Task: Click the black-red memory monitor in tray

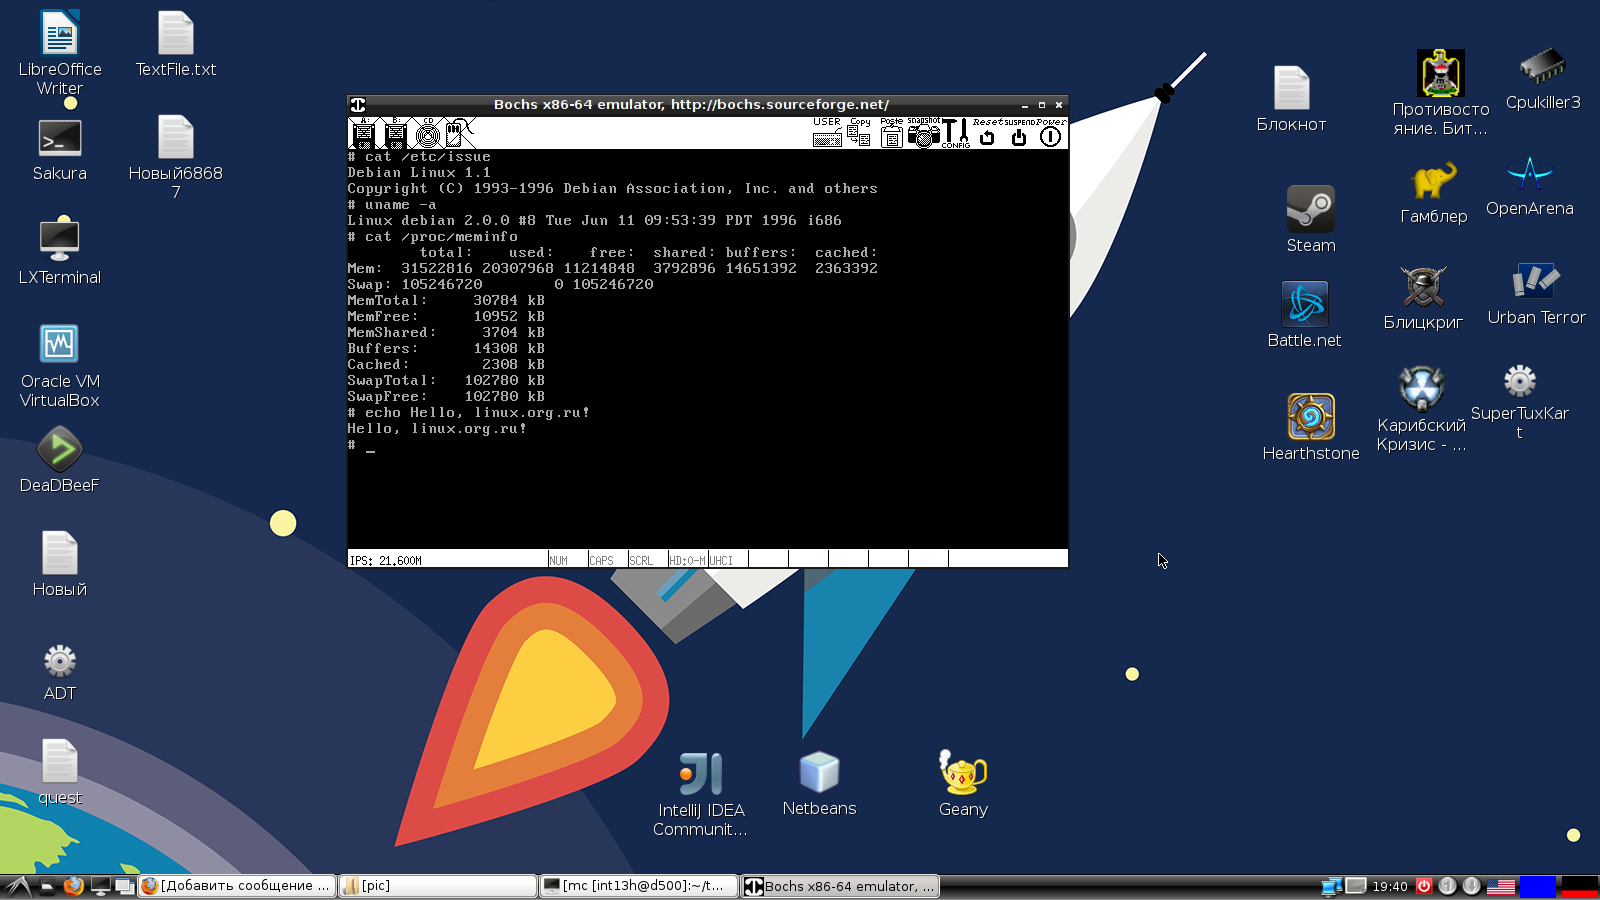Action: tap(1580, 886)
